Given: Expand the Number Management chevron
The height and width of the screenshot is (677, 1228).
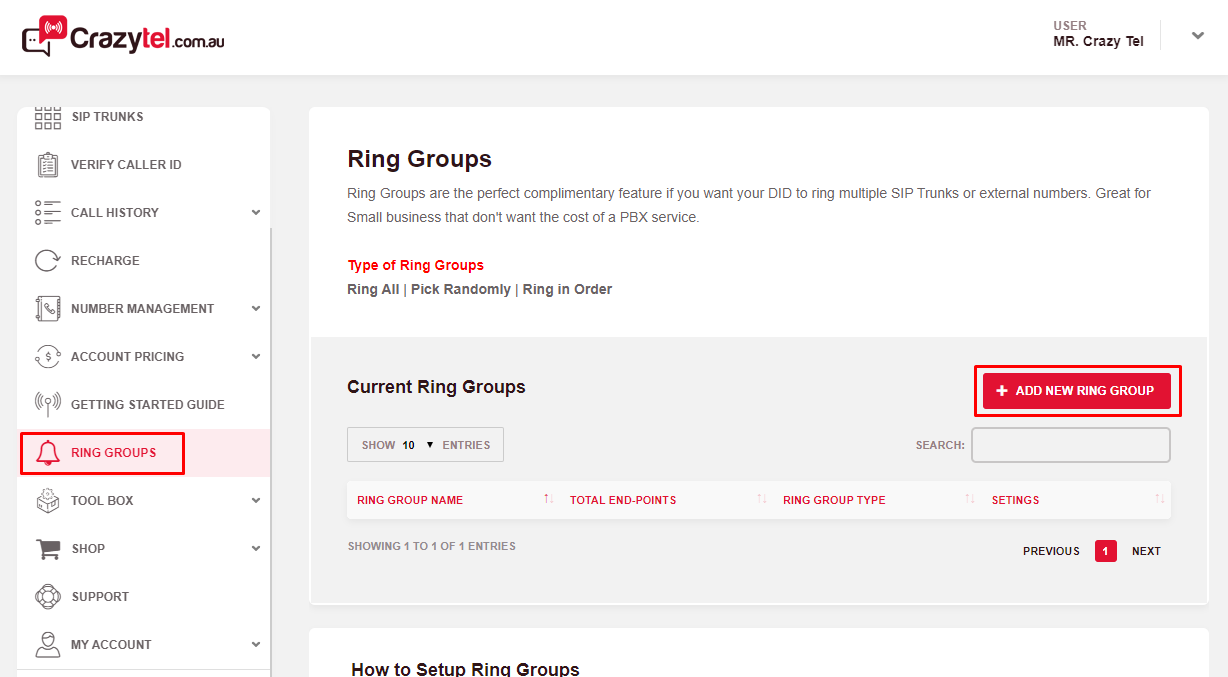Looking at the screenshot, I should (256, 309).
